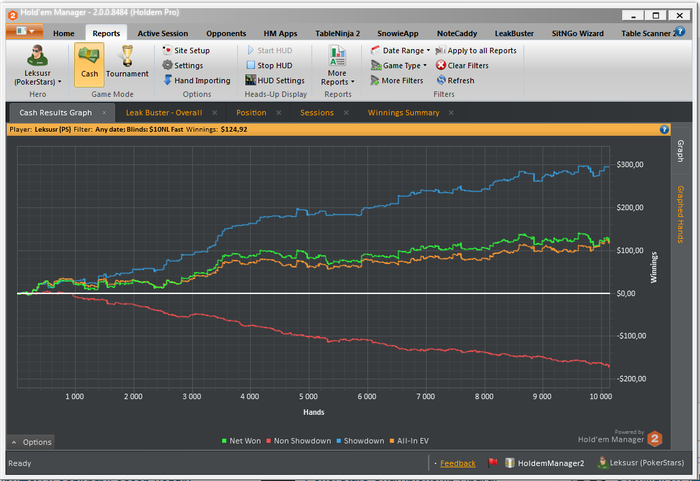Select Cash game mode
The width and height of the screenshot is (700, 481).
pyautogui.click(x=89, y=64)
